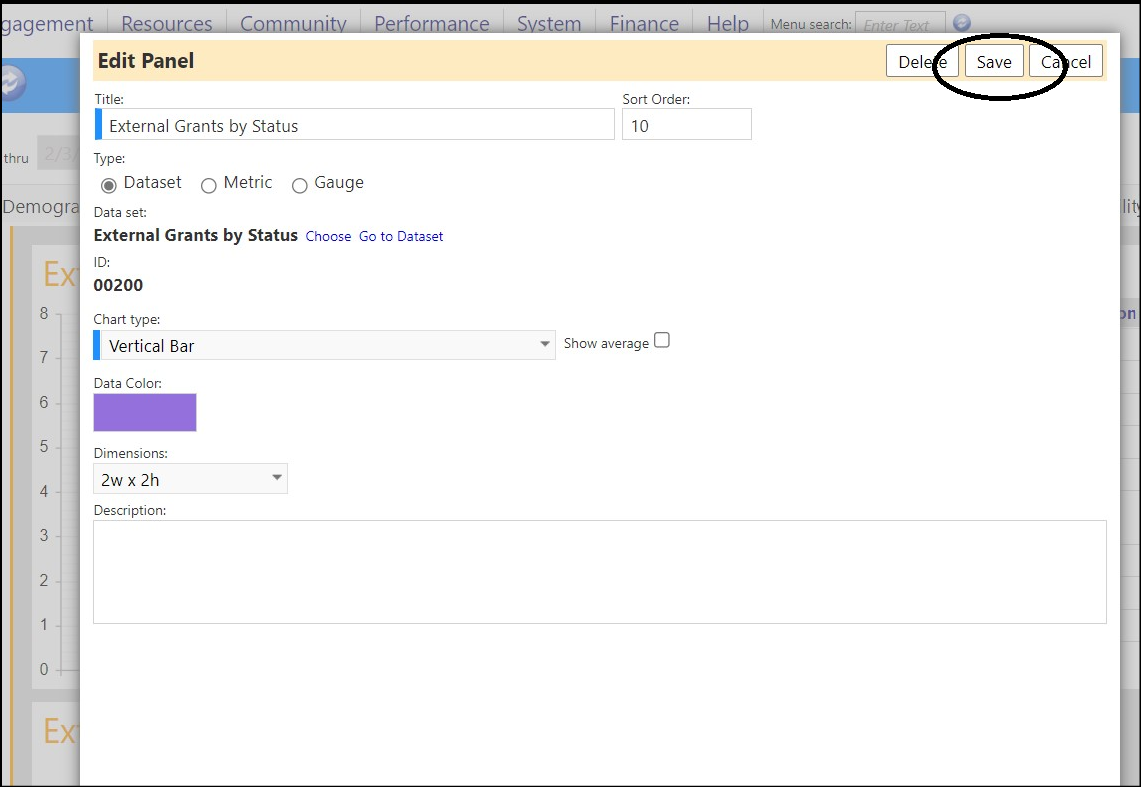Enable the Show average checkbox
The image size is (1141, 787).
coord(661,340)
